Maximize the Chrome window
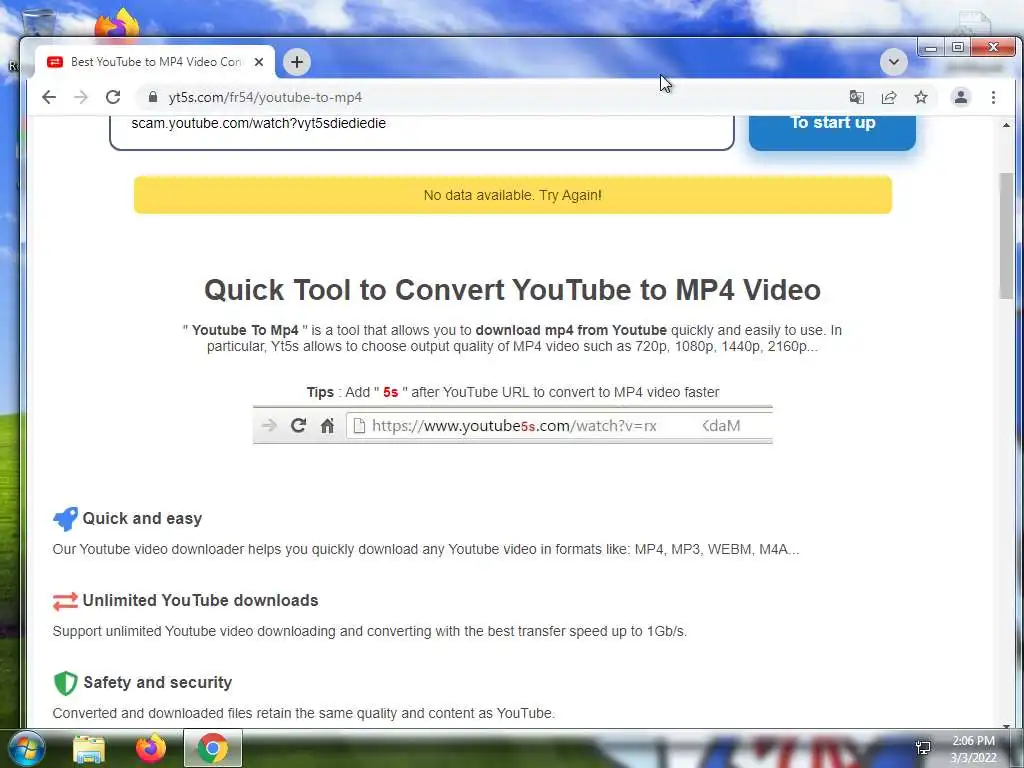Image resolution: width=1024 pixels, height=768 pixels. 957,48
